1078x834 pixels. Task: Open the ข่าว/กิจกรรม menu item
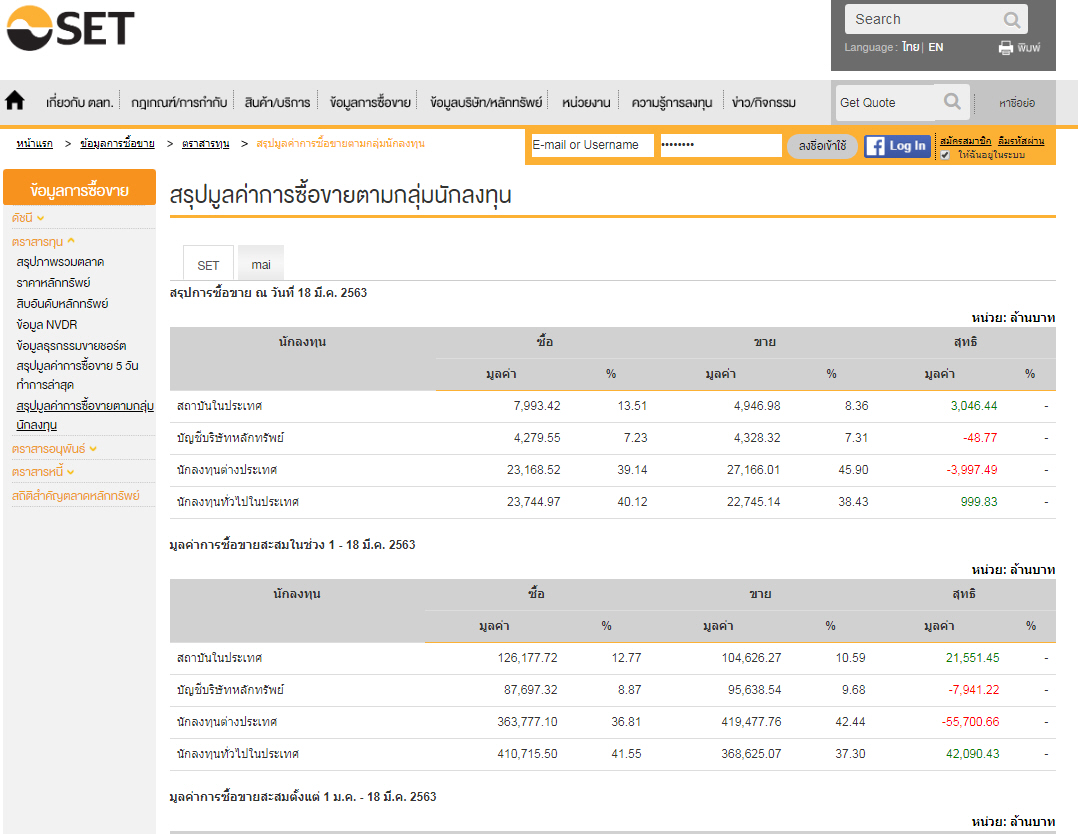pyautogui.click(x=764, y=102)
